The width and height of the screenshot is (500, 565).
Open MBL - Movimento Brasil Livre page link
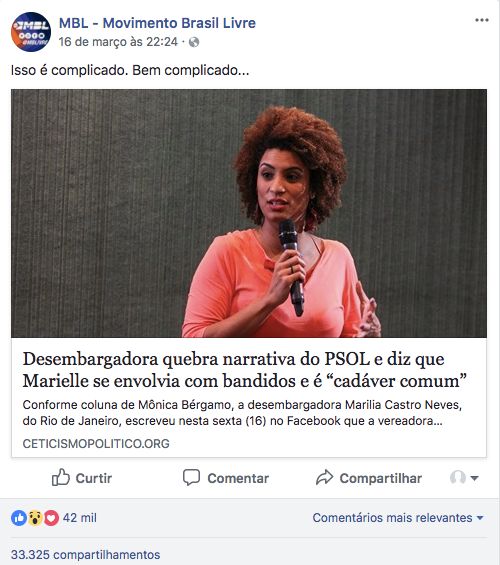(x=157, y=23)
